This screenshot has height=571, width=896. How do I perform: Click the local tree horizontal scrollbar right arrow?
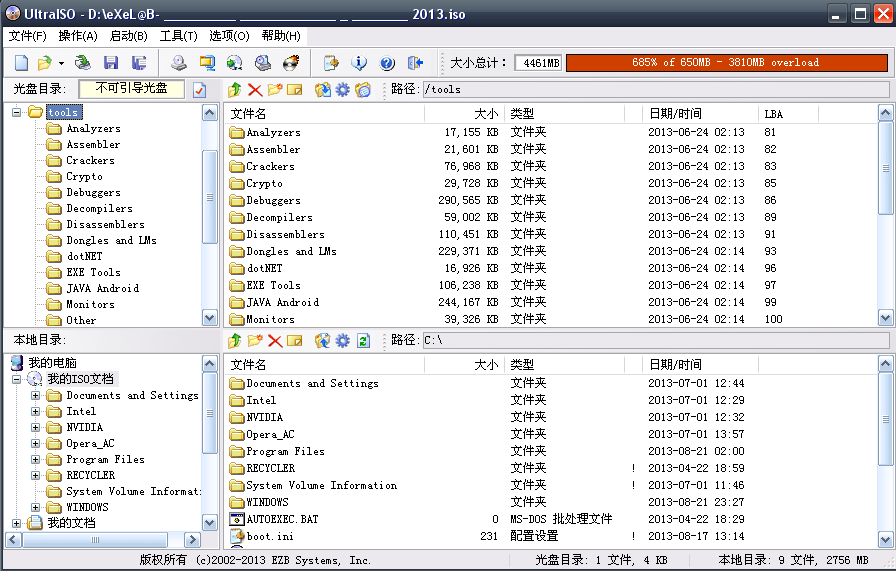click(x=193, y=540)
